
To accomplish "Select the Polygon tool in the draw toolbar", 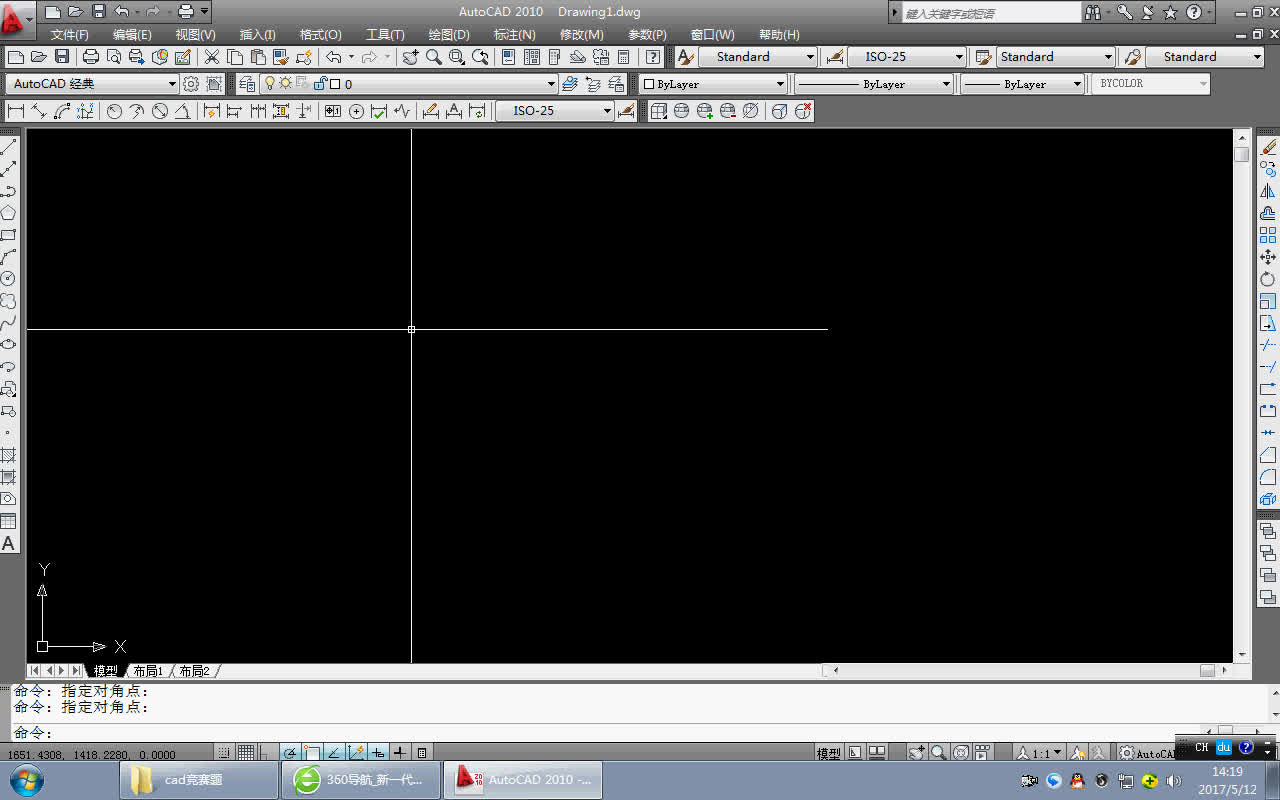I will 8,212.
